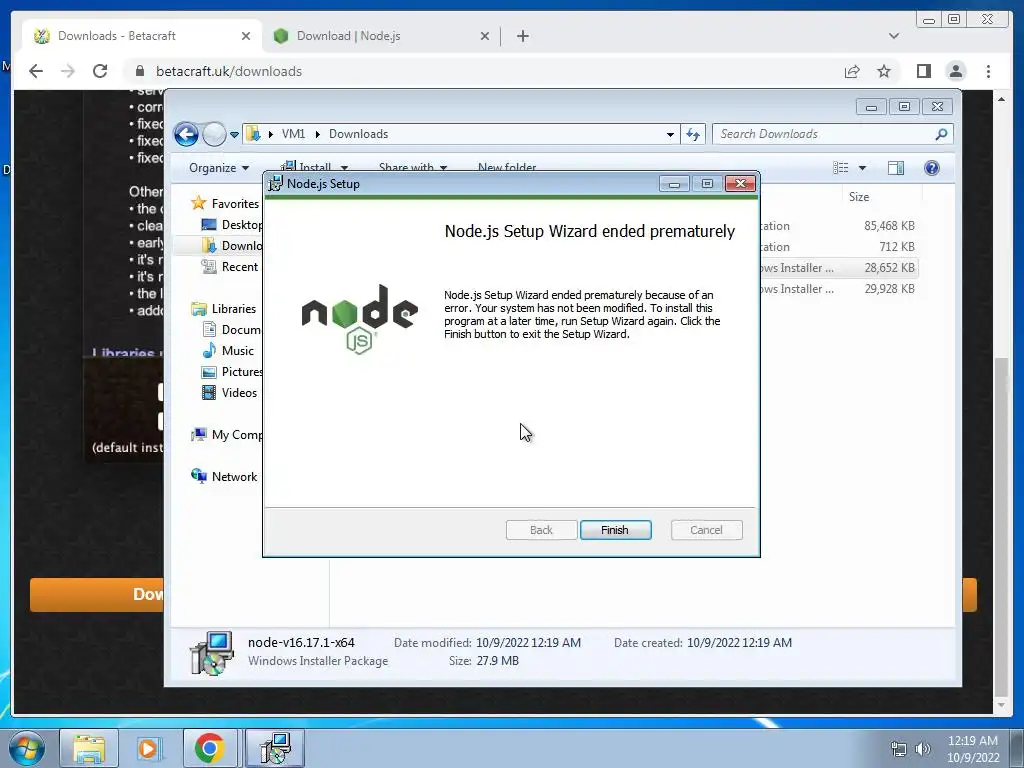This screenshot has height=768, width=1024.
Task: Click the site padlock icon
Action: pyautogui.click(x=140, y=71)
